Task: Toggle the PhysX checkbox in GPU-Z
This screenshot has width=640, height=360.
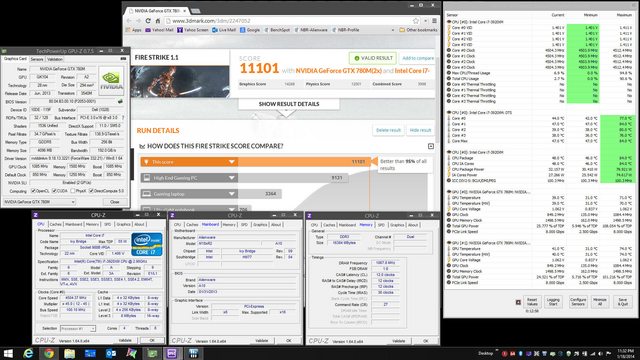Action: click(73, 191)
